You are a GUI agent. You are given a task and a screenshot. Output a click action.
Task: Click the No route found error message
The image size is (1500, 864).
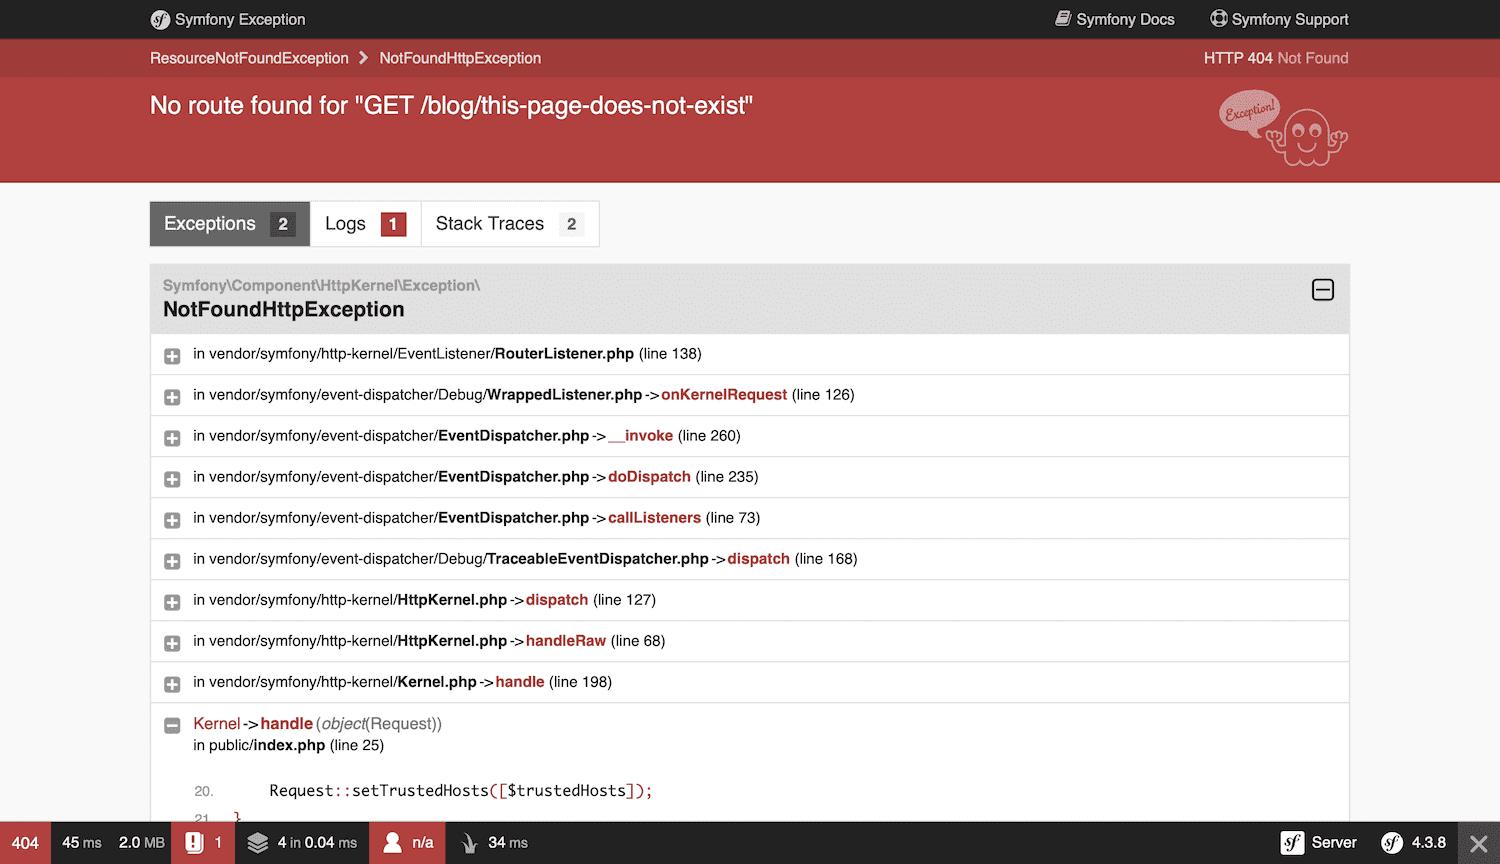pyautogui.click(x=451, y=106)
